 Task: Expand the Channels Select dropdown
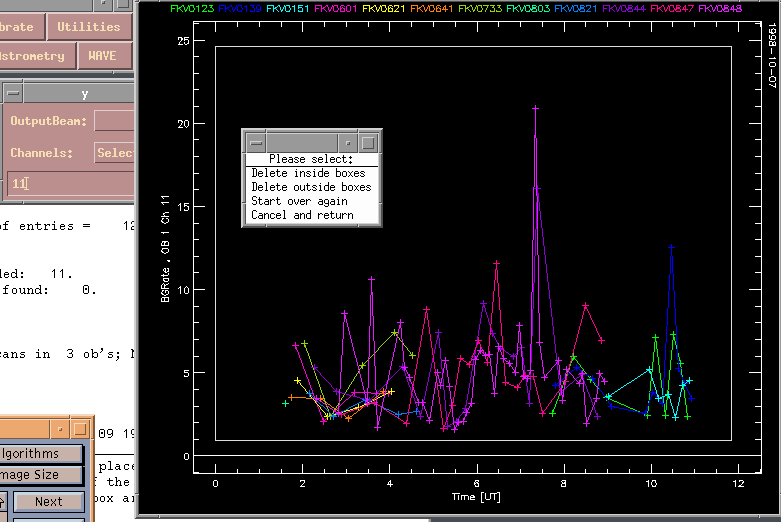click(x=115, y=153)
